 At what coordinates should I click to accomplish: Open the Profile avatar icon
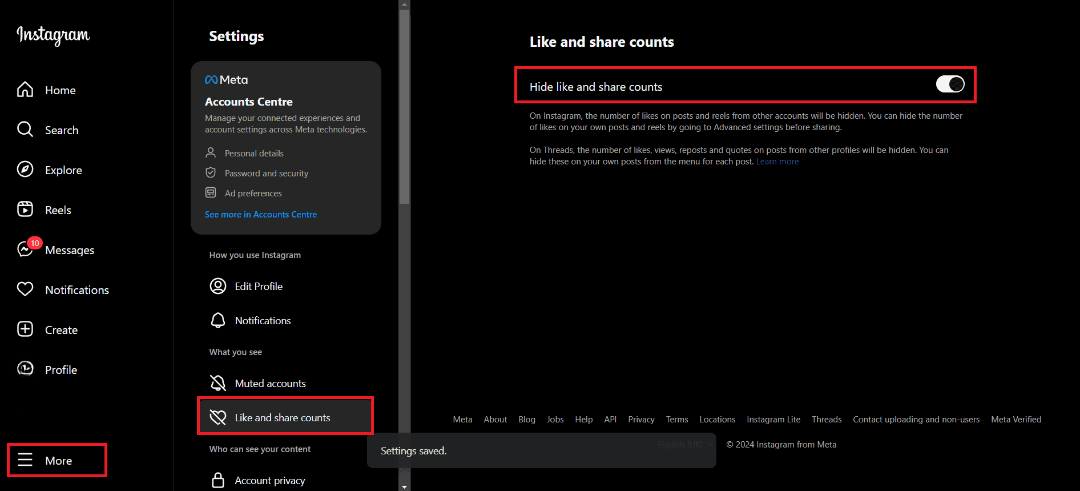pyautogui.click(x=25, y=370)
